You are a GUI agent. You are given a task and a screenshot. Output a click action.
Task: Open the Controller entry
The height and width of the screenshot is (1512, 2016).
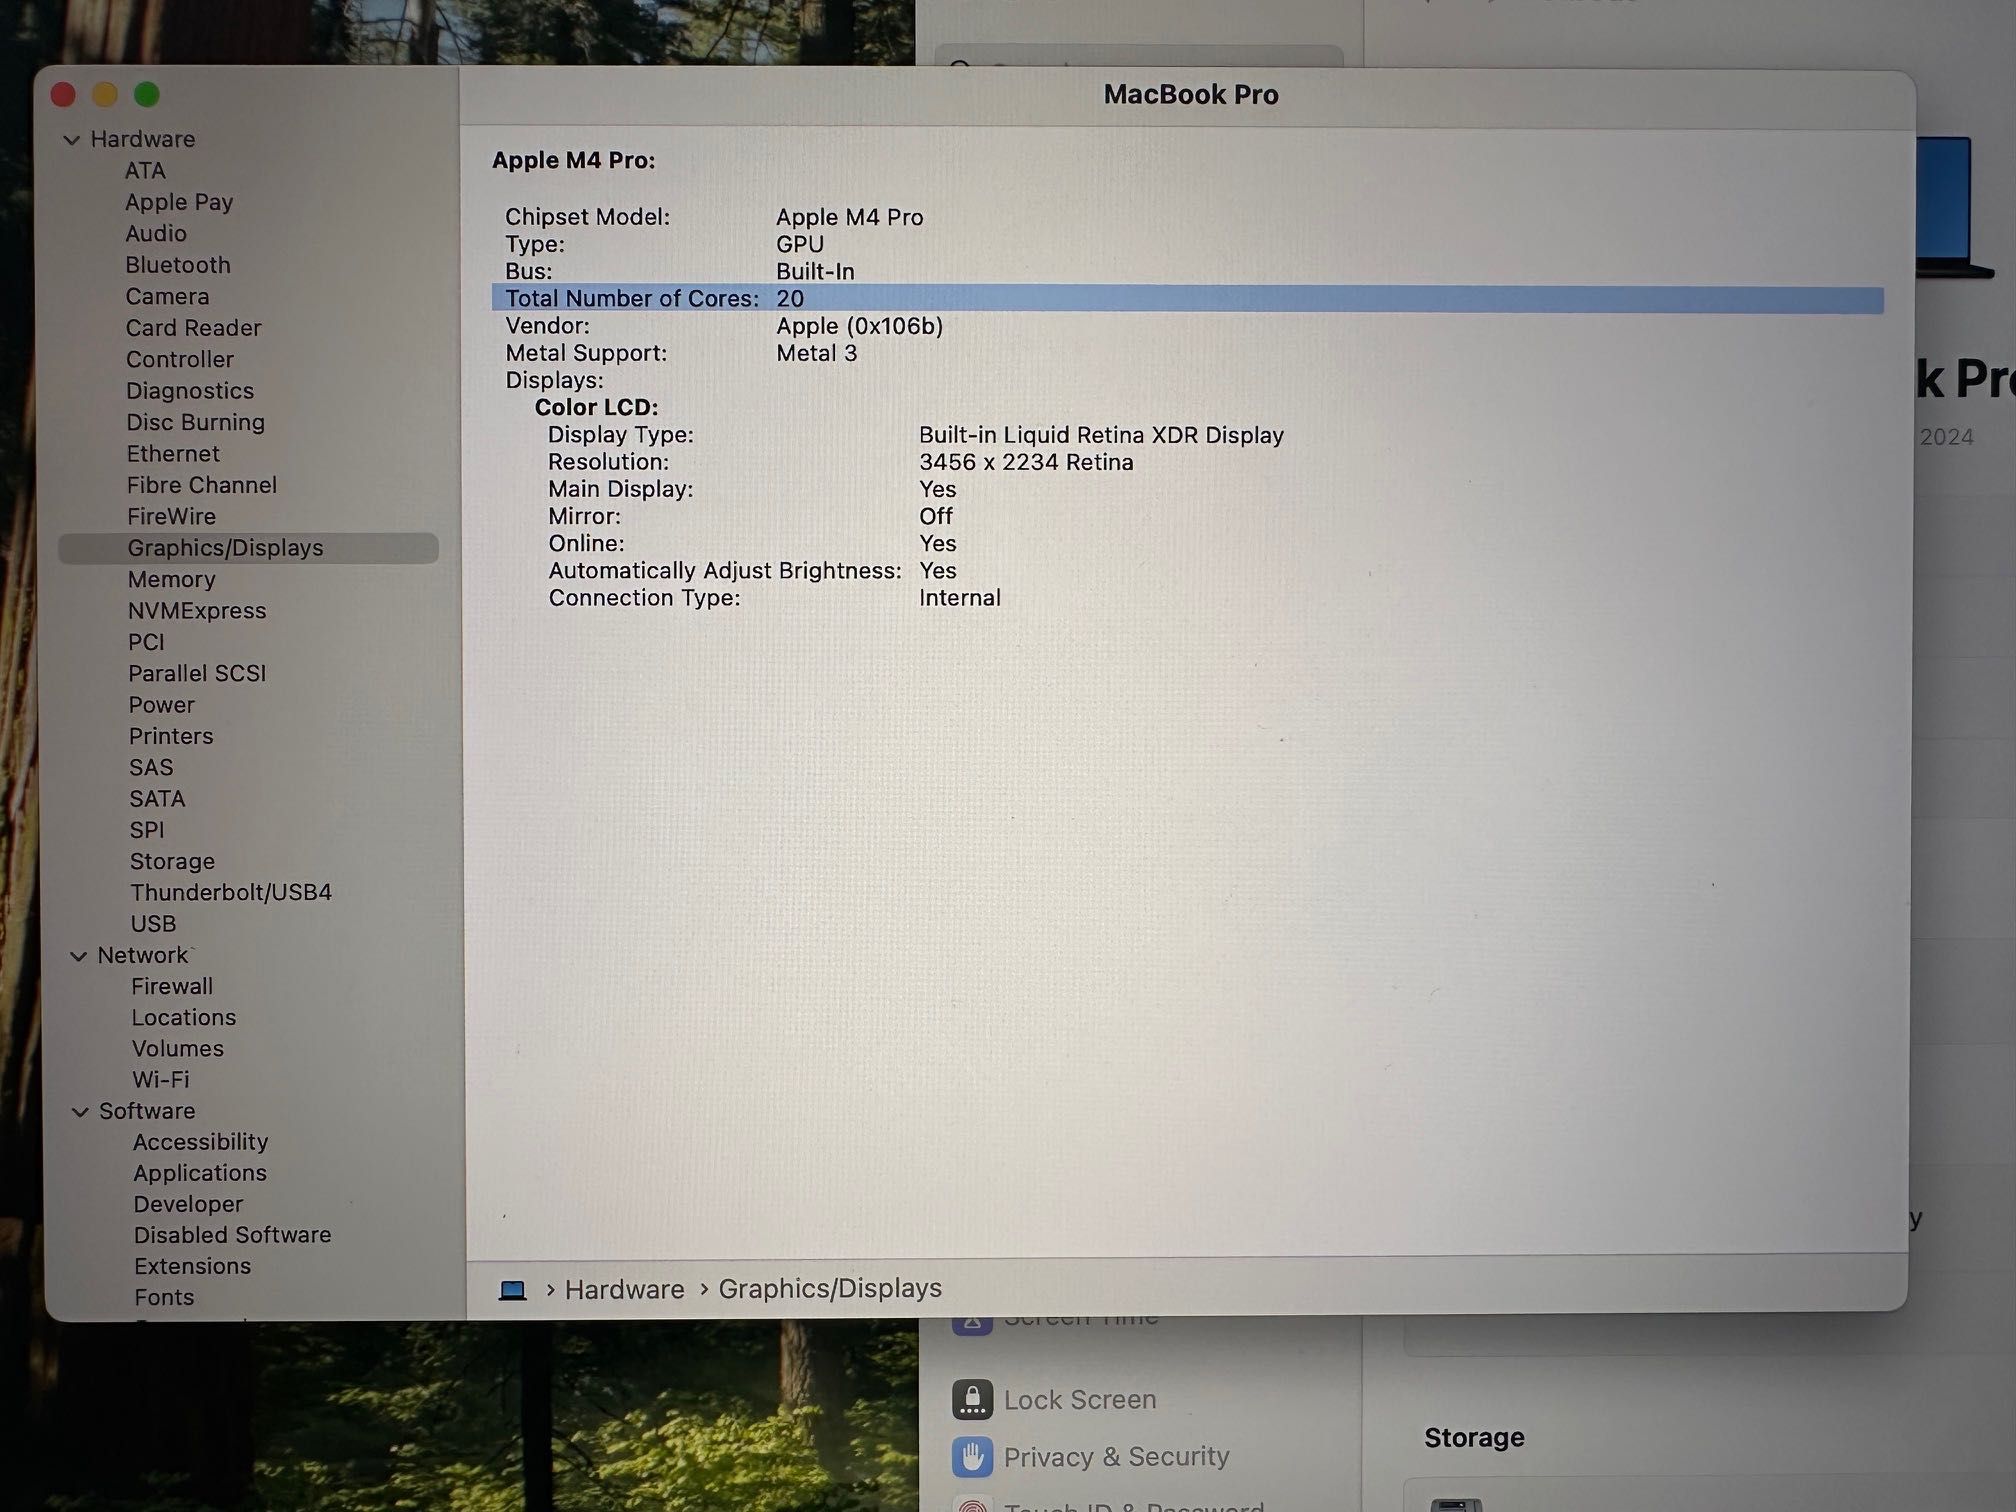tap(179, 359)
